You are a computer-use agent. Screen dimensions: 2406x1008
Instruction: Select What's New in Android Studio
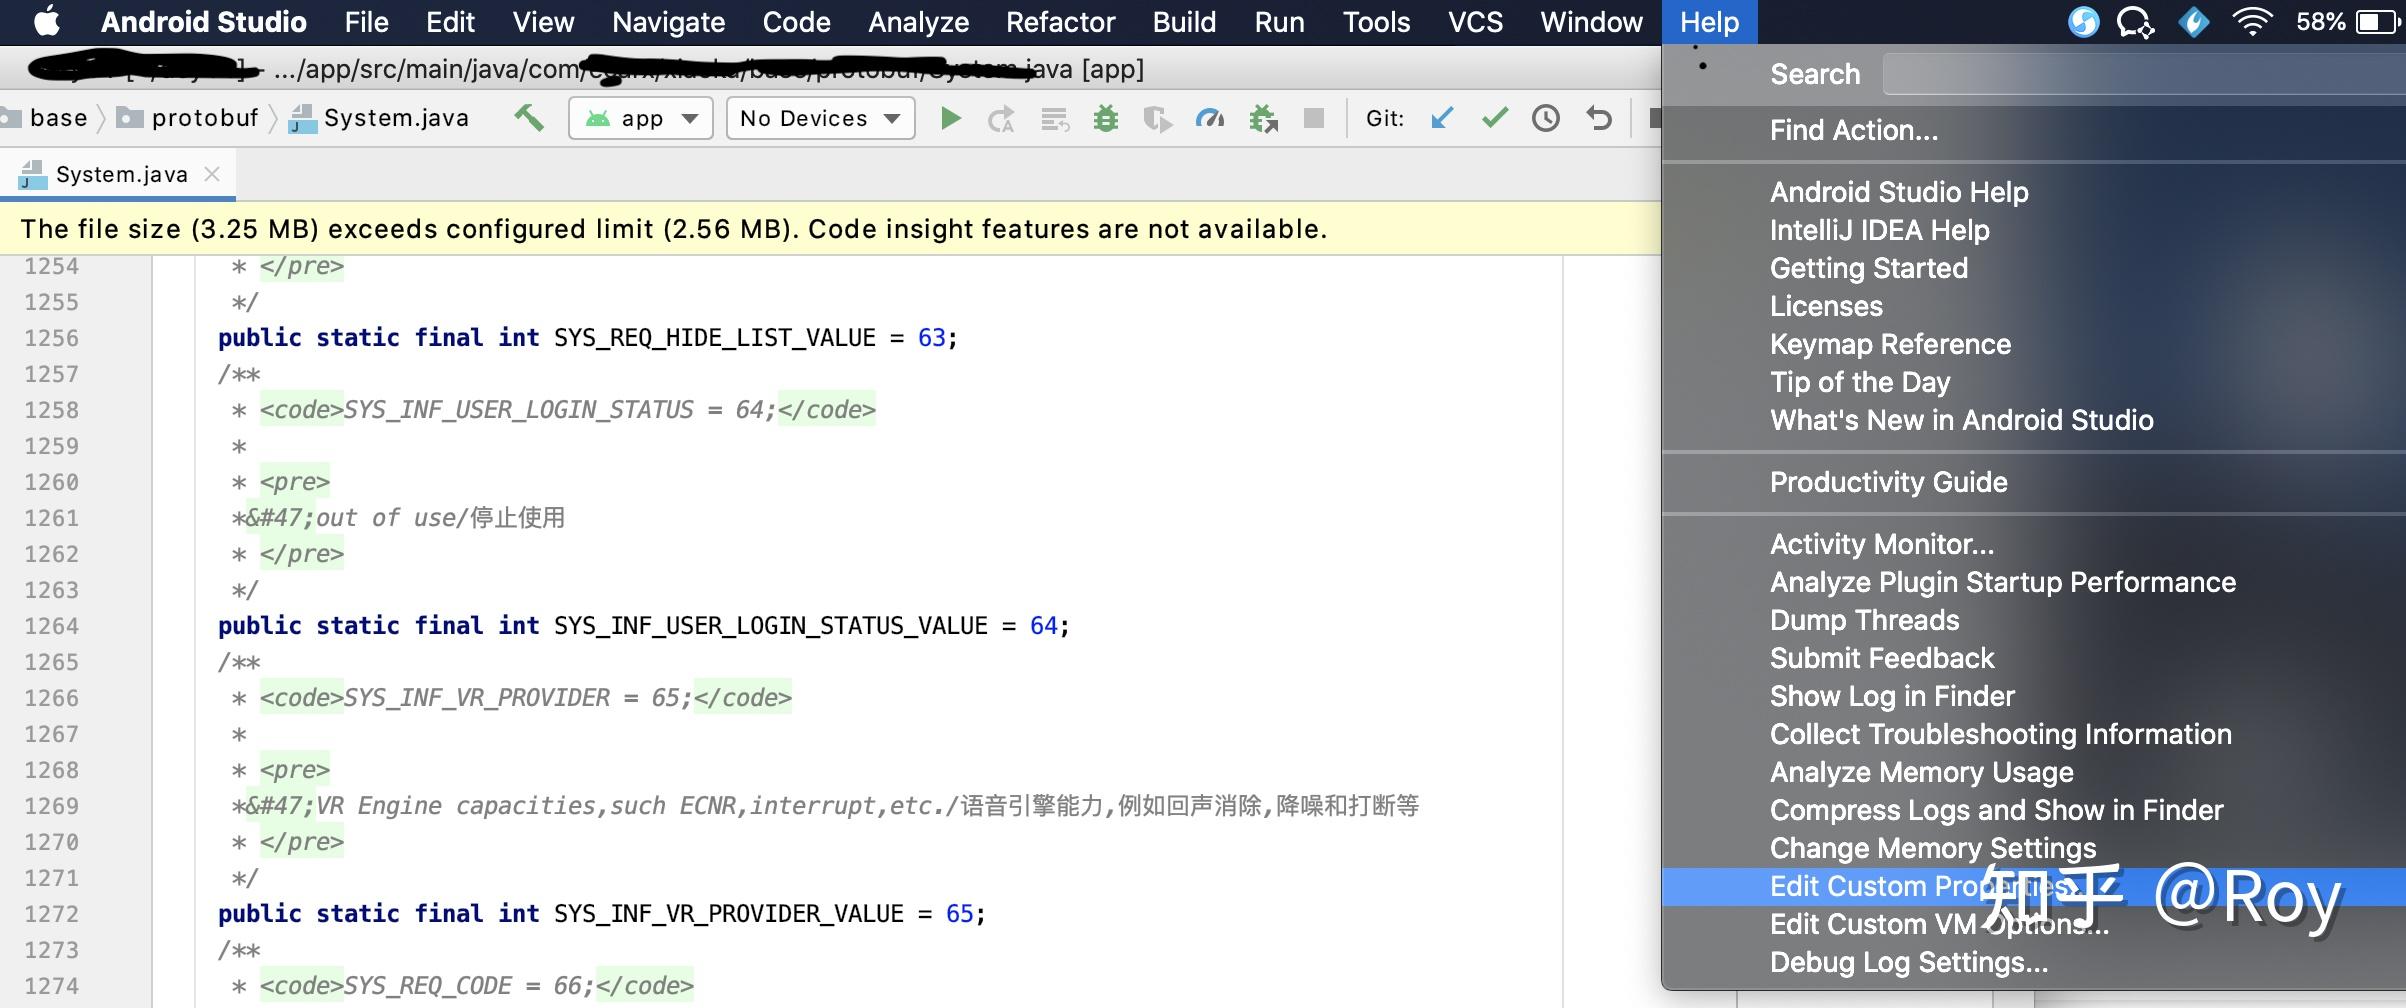point(1962,420)
